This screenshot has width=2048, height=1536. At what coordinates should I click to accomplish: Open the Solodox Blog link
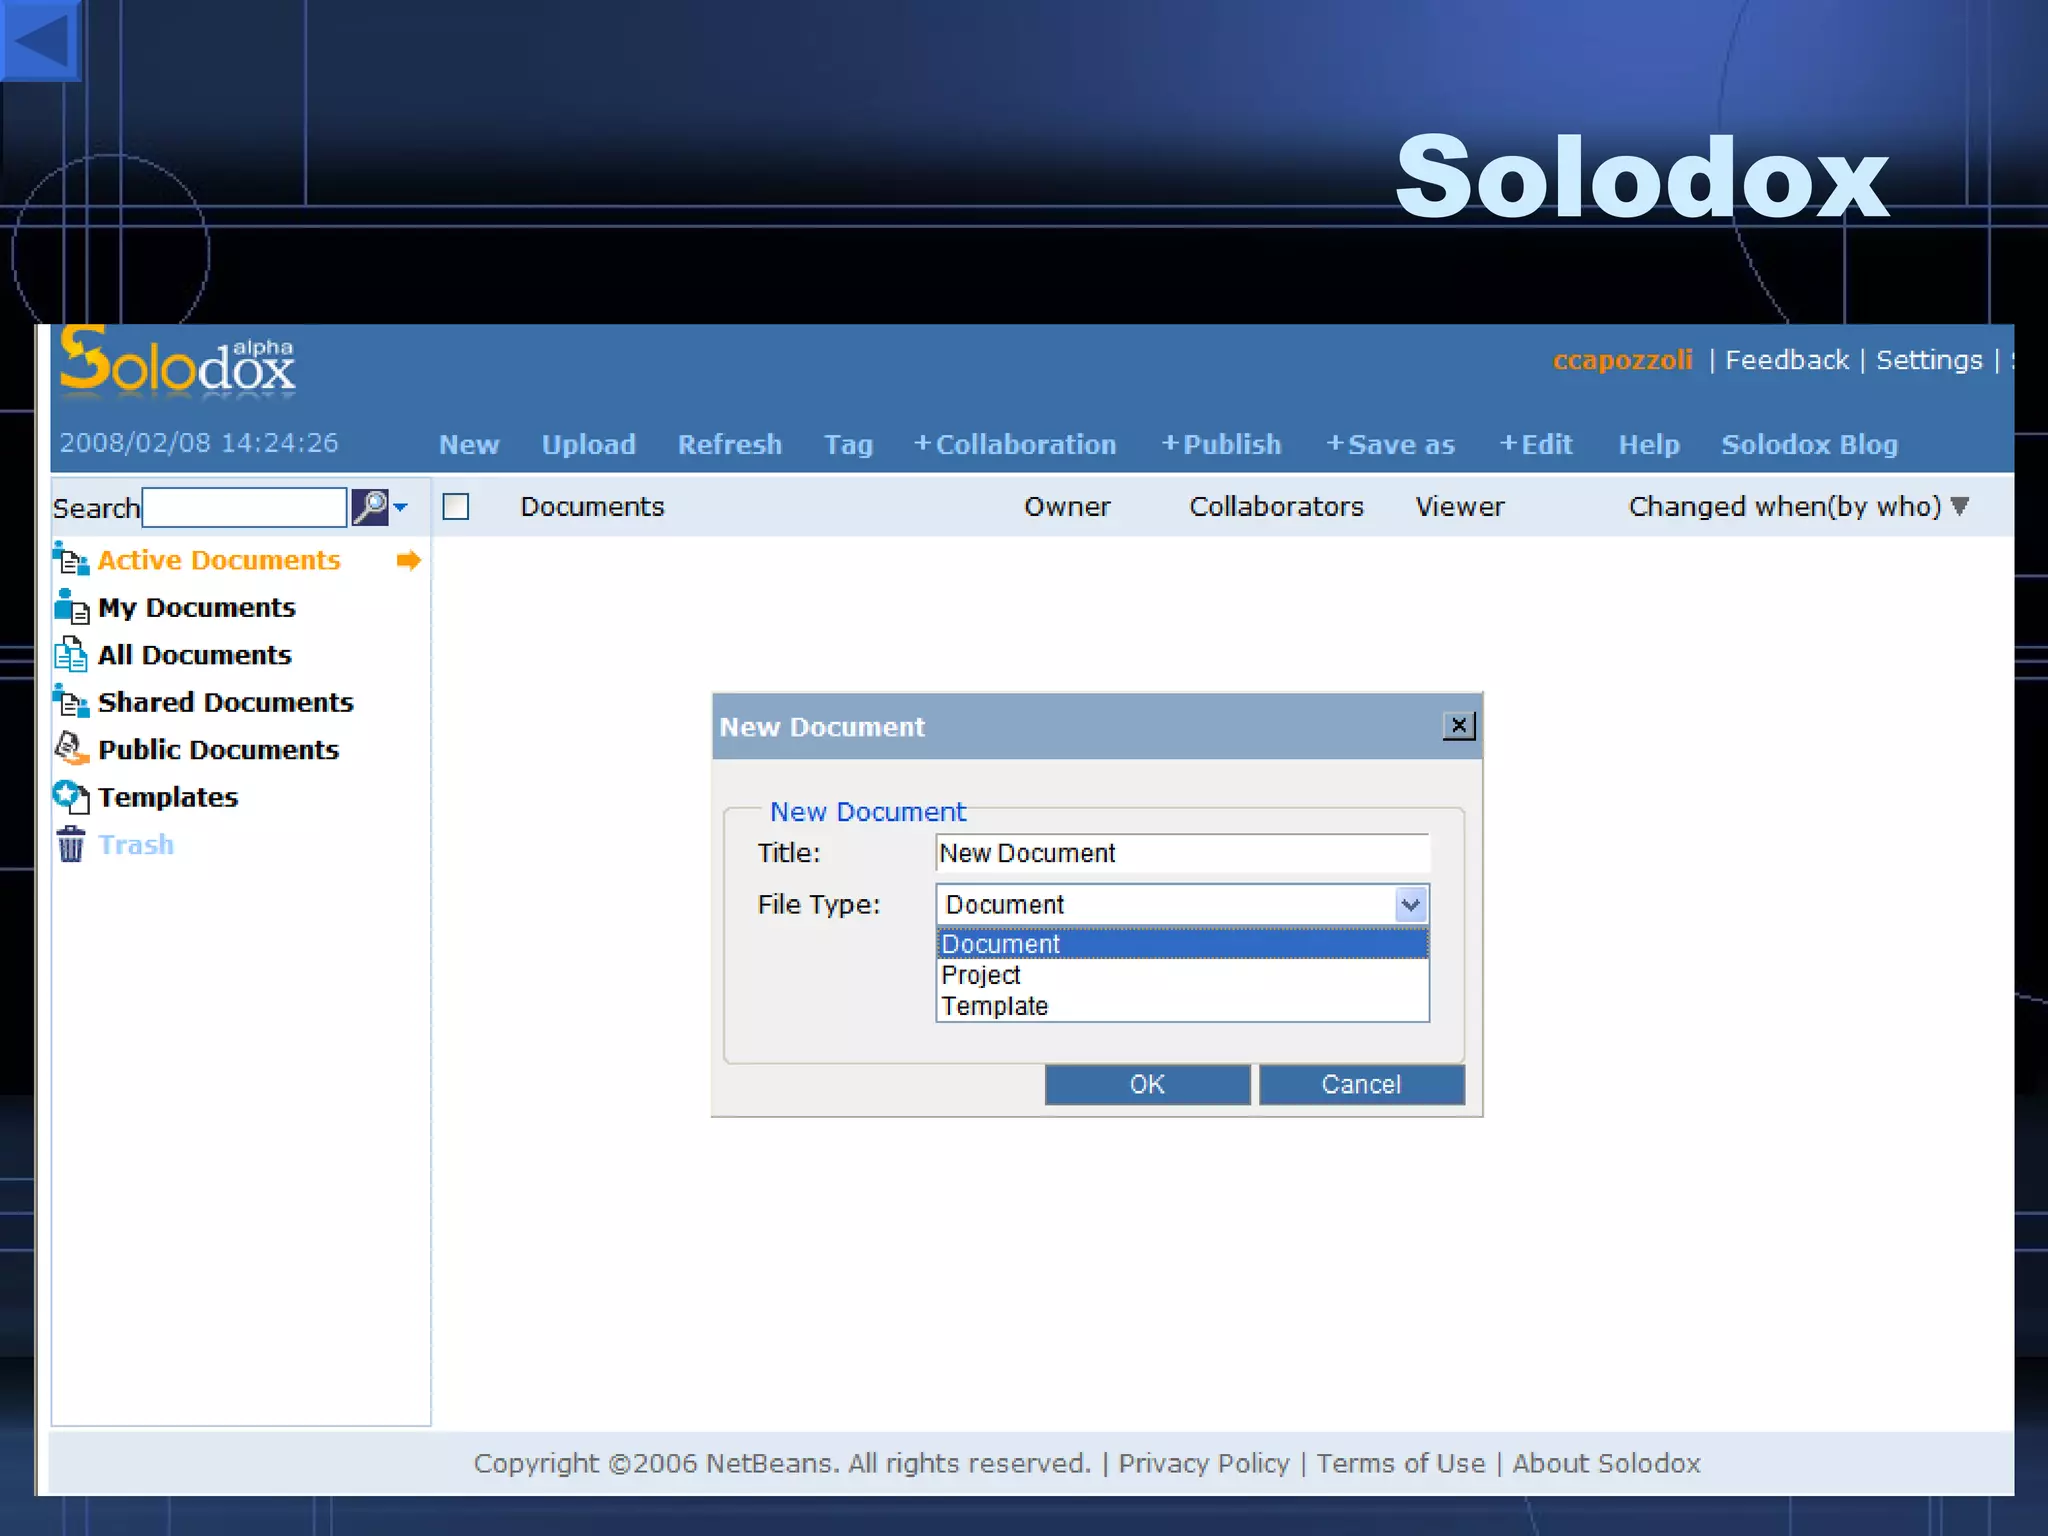(1809, 445)
